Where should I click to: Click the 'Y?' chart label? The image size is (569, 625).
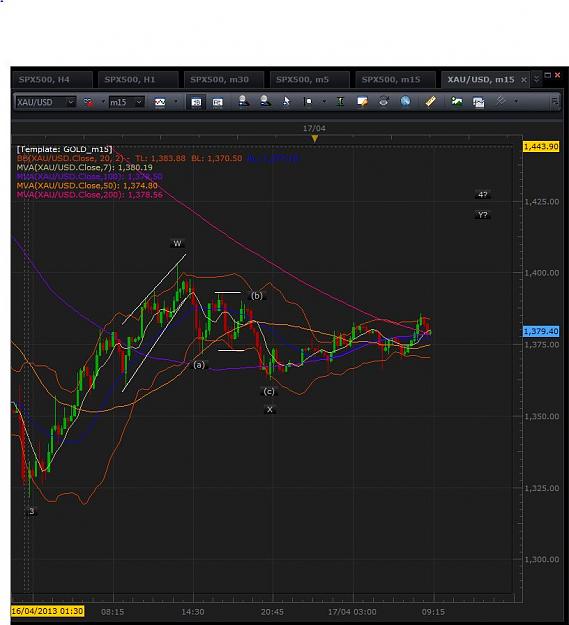click(483, 215)
